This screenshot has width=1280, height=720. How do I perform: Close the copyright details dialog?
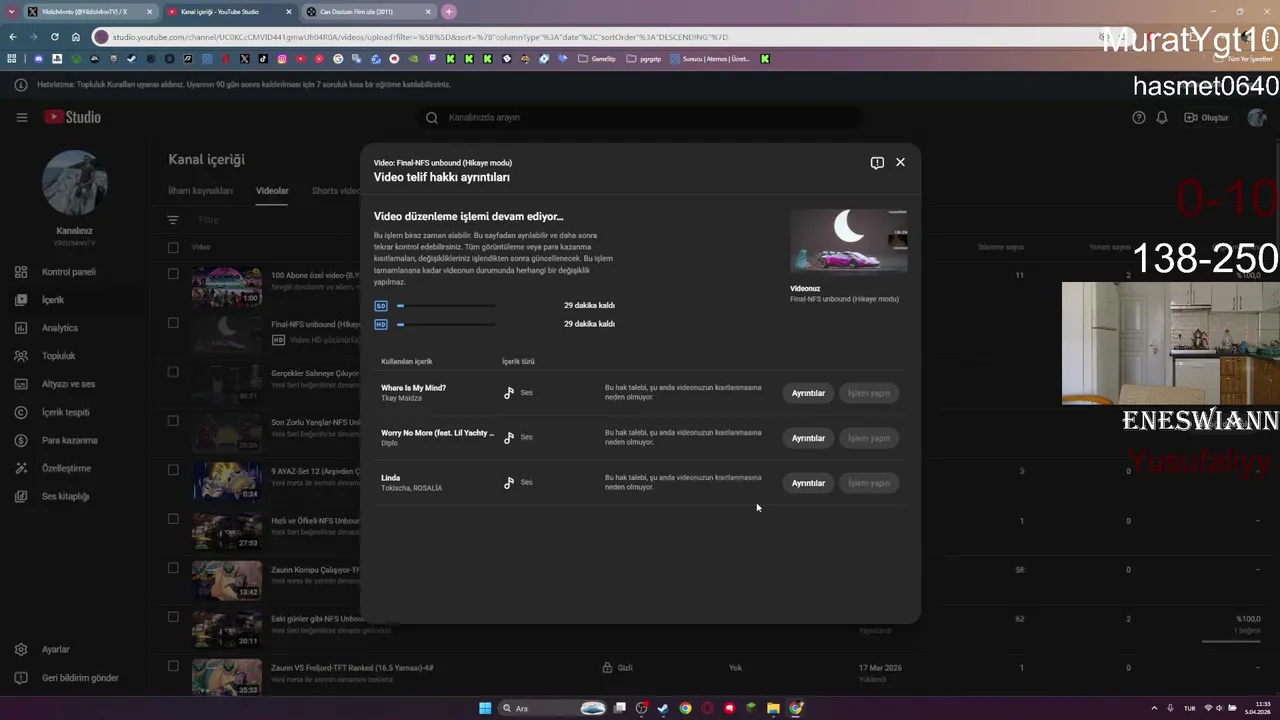(900, 162)
